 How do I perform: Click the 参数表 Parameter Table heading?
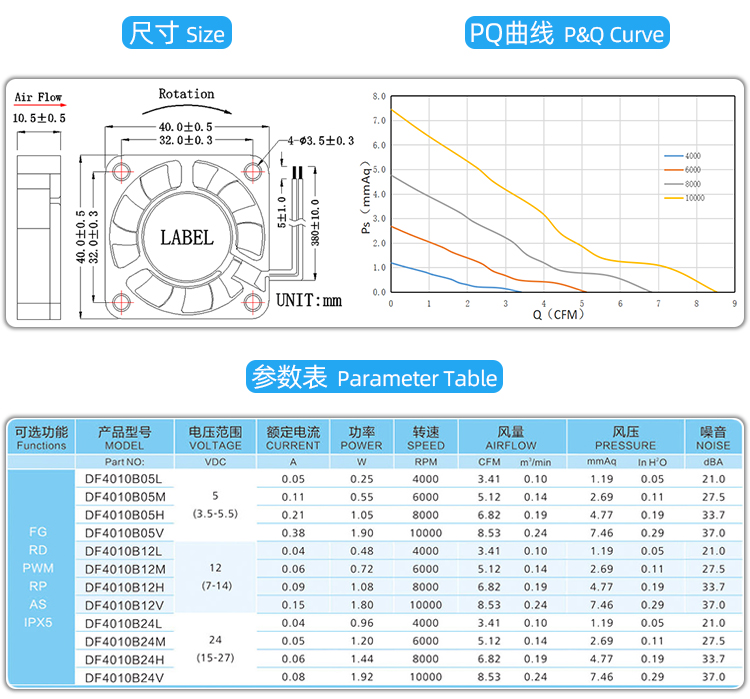(375, 378)
